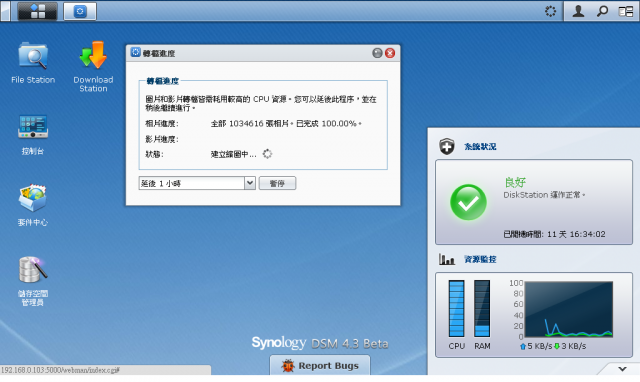
Task: Click the 暫停 pause button
Action: coord(278,183)
